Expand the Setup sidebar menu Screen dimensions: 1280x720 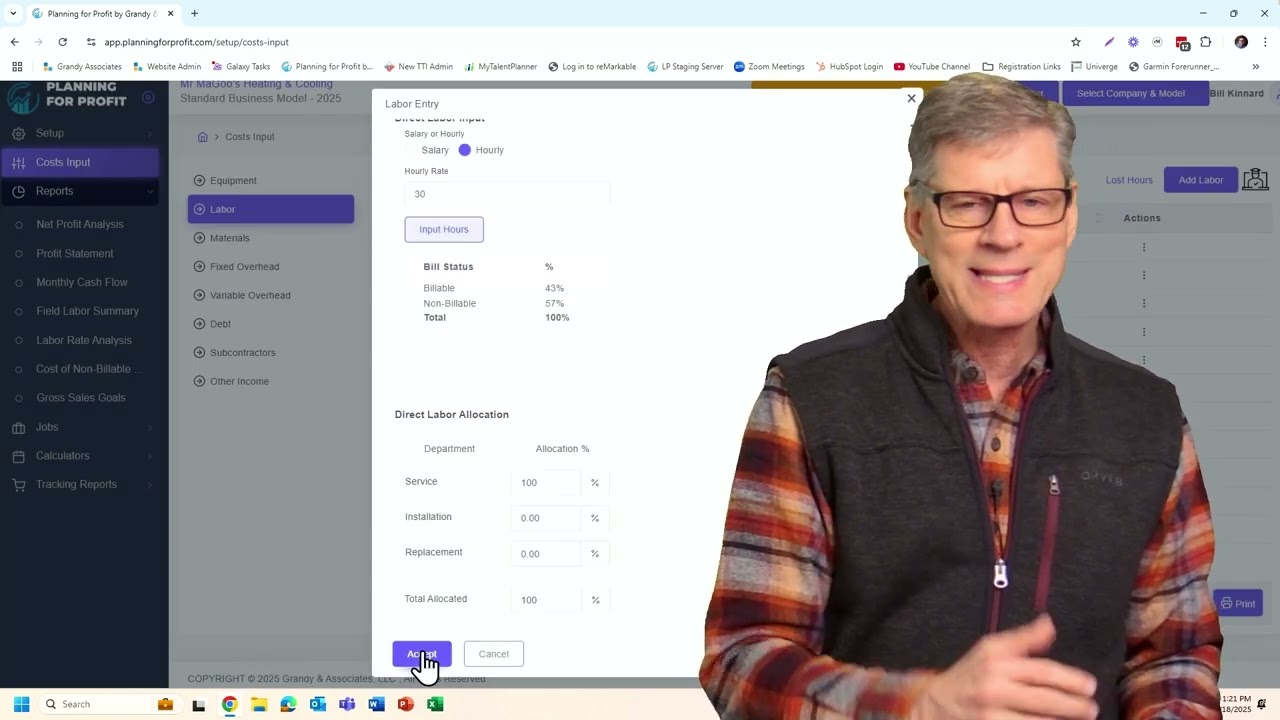click(82, 133)
